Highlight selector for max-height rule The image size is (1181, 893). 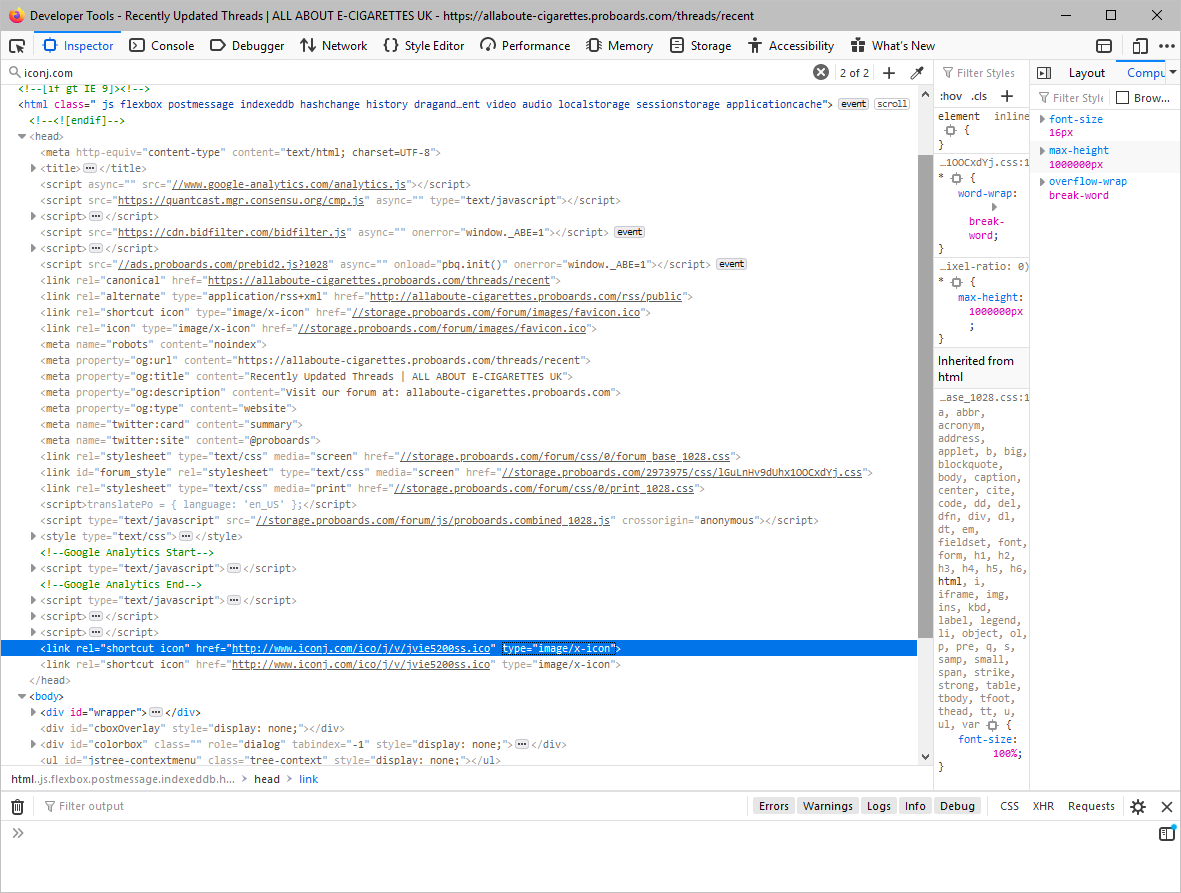click(x=957, y=282)
